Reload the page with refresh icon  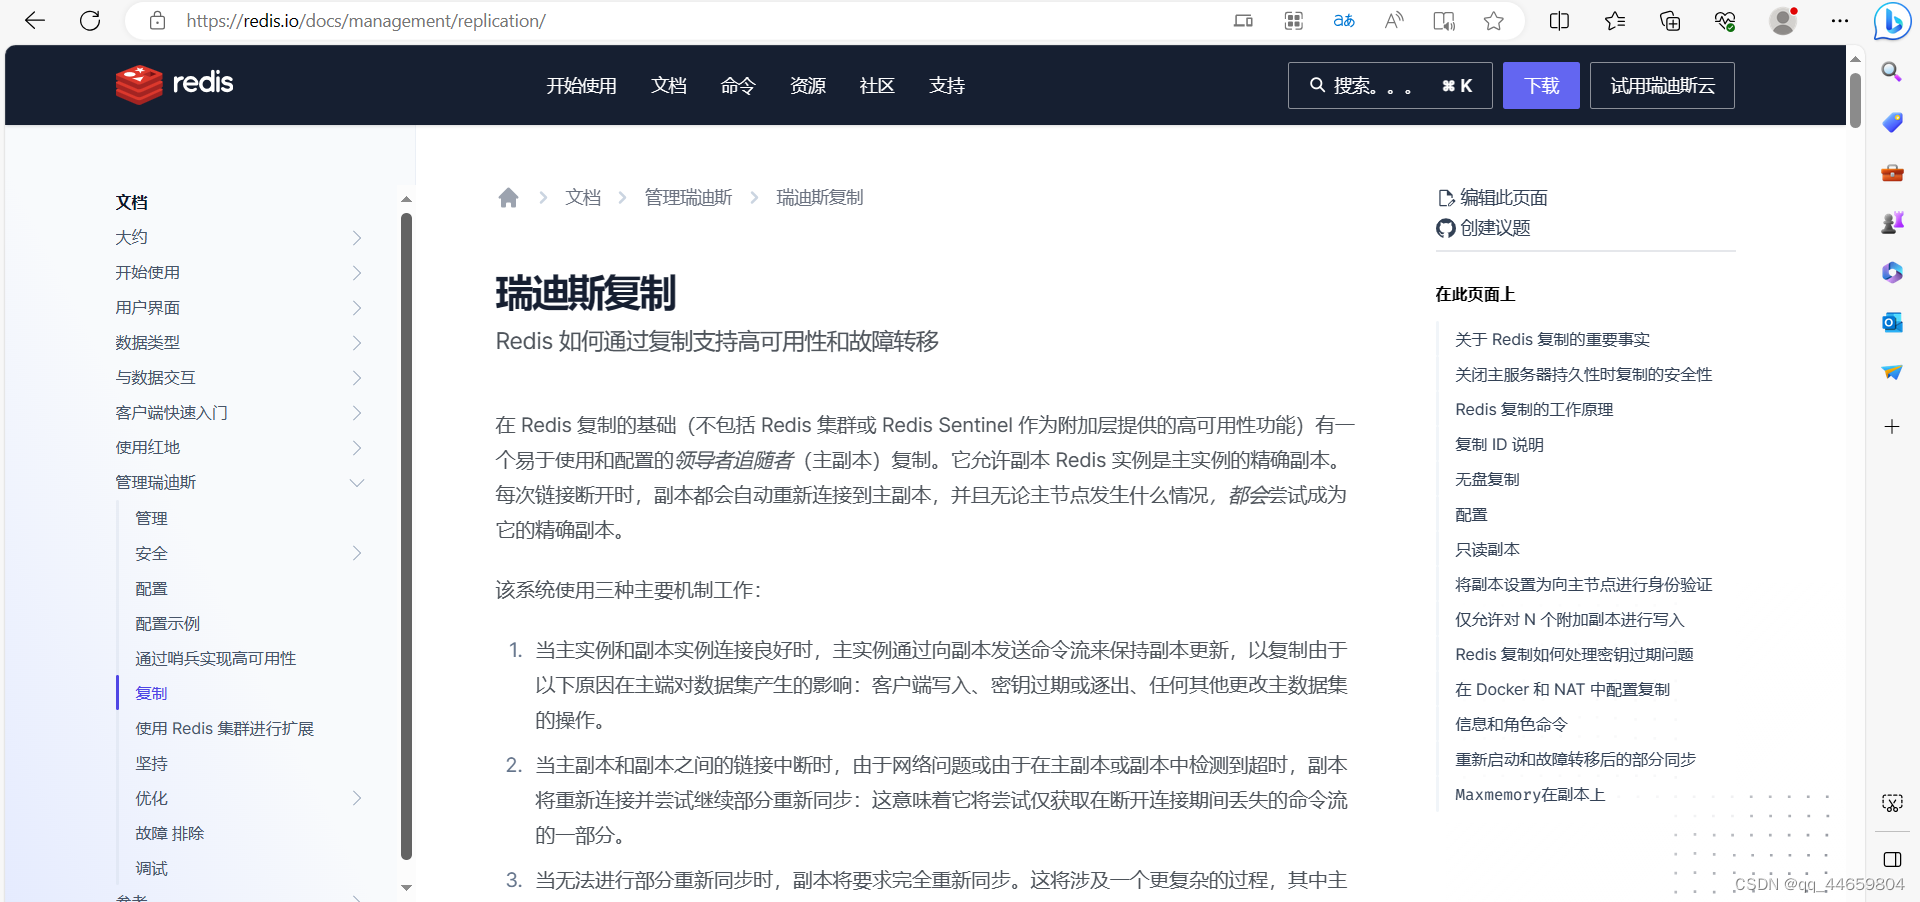tap(90, 21)
